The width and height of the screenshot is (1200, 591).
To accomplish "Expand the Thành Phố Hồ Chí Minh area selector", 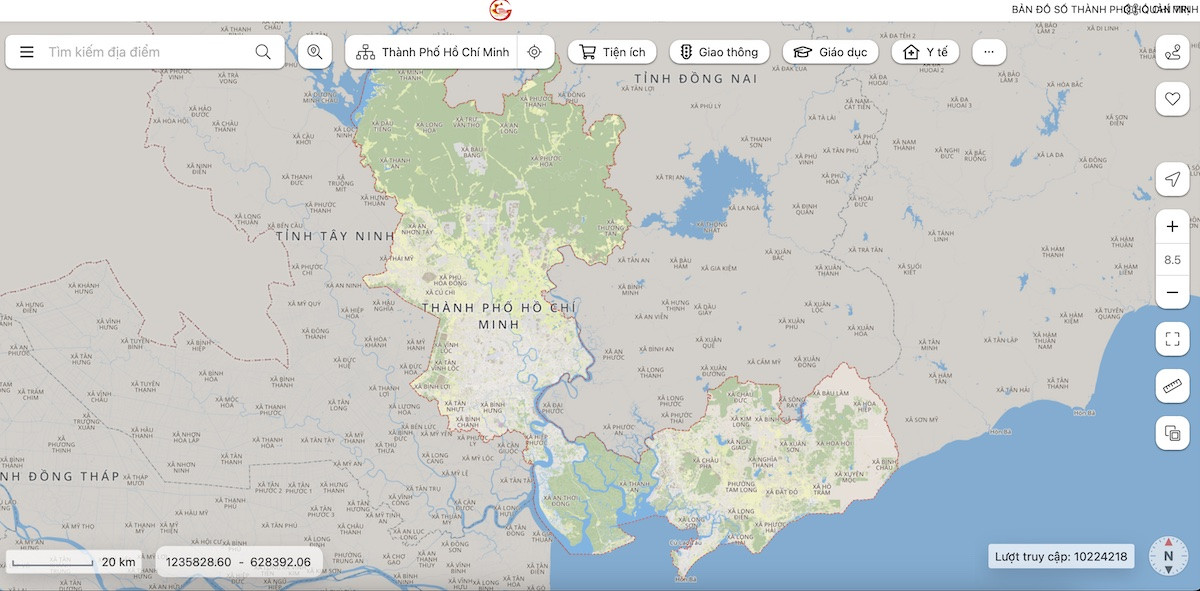I will pos(432,52).
